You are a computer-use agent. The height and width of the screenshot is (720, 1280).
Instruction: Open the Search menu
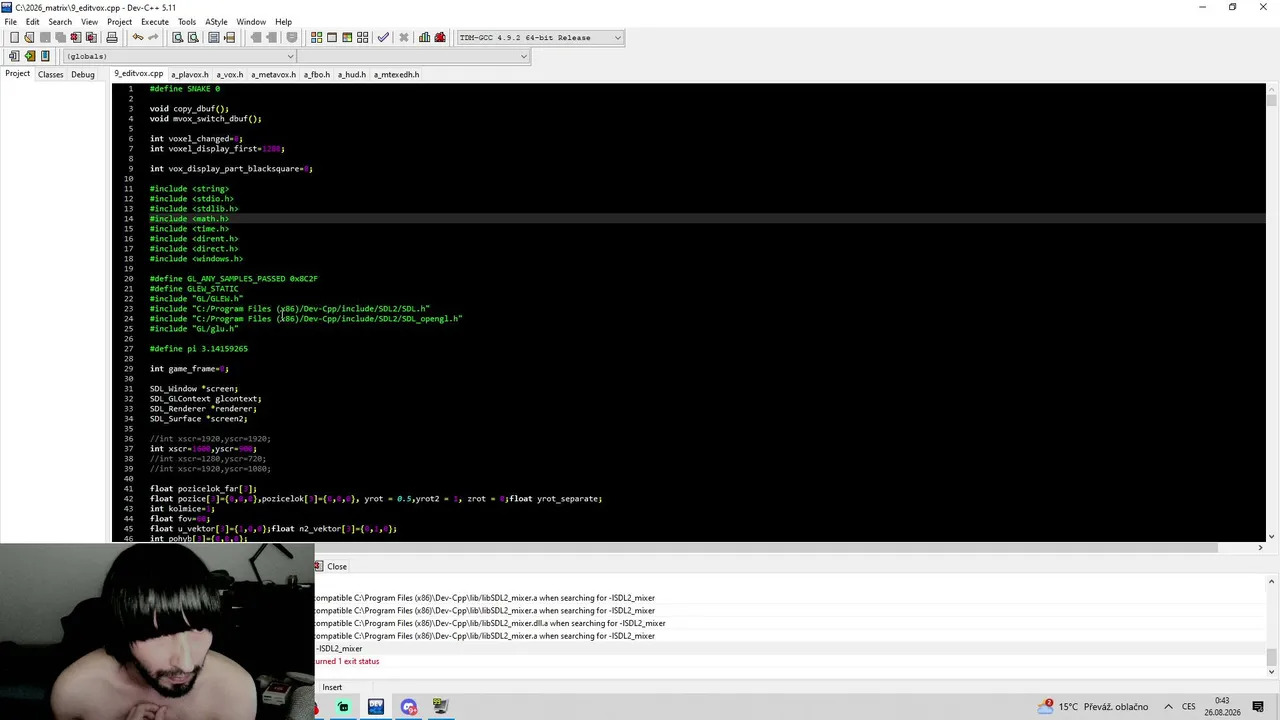pos(60,22)
